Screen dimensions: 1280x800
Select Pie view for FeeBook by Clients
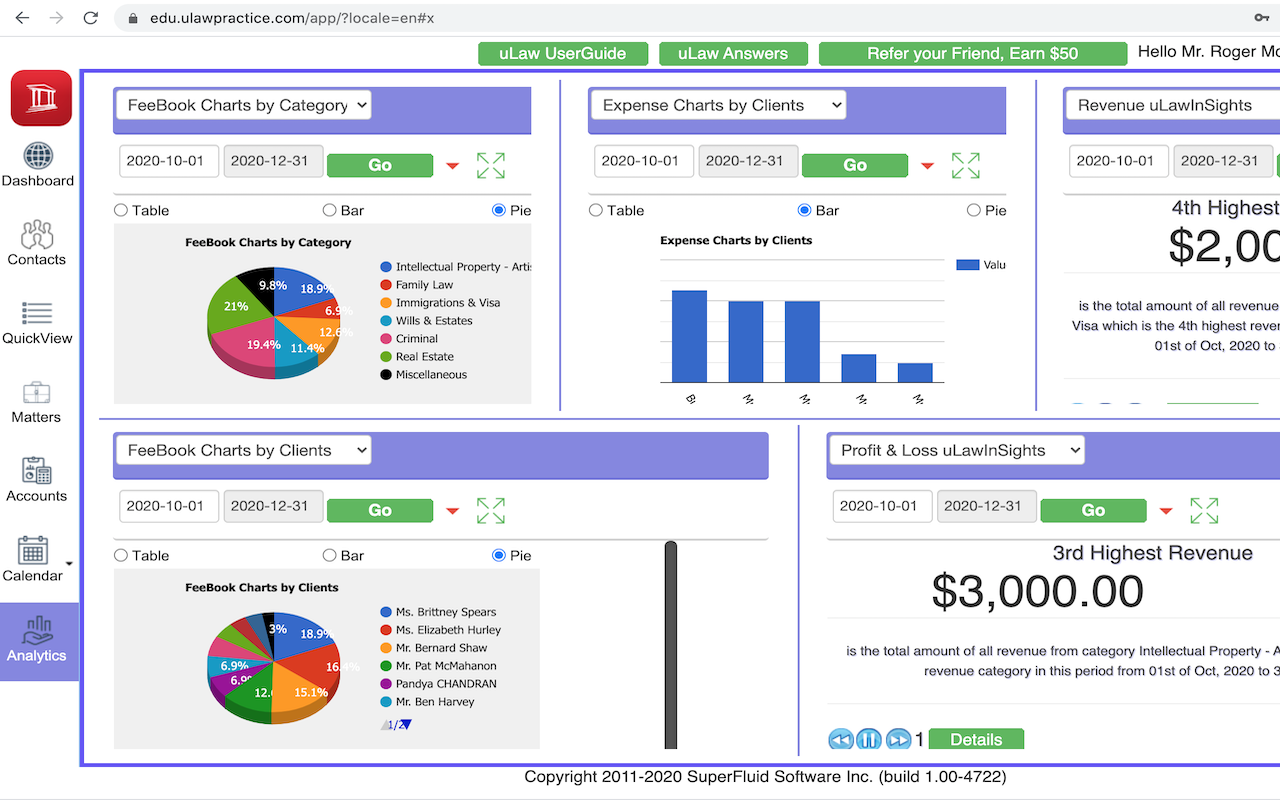click(499, 555)
